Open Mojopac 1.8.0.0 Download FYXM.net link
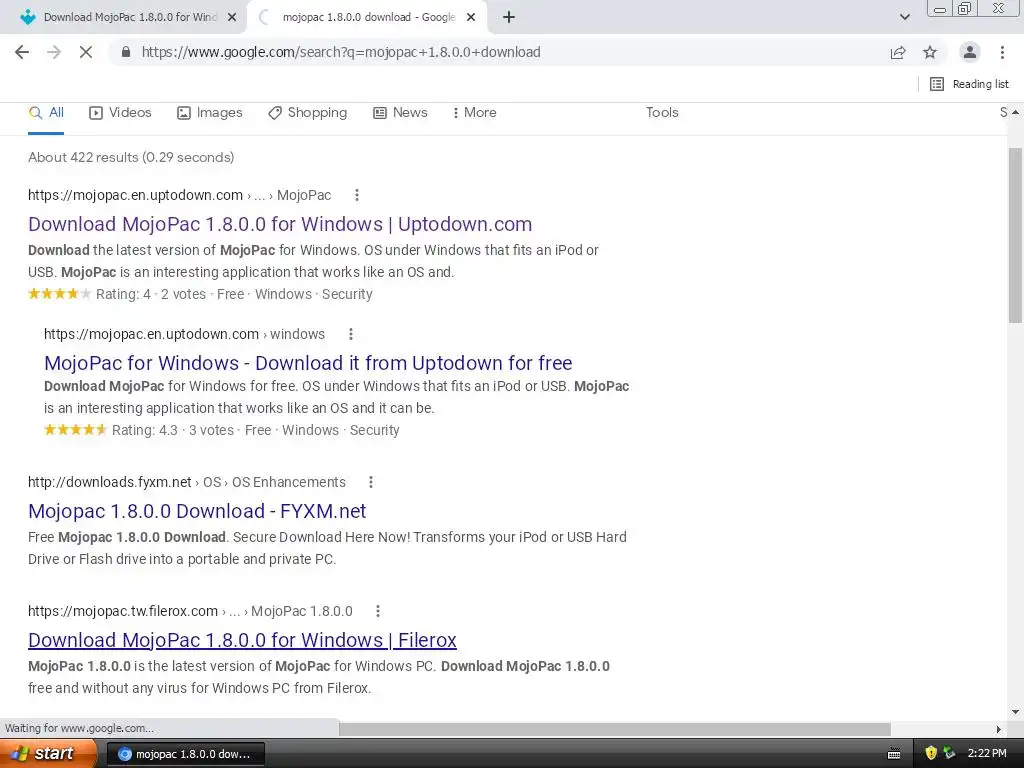1024x768 pixels. pos(197,511)
